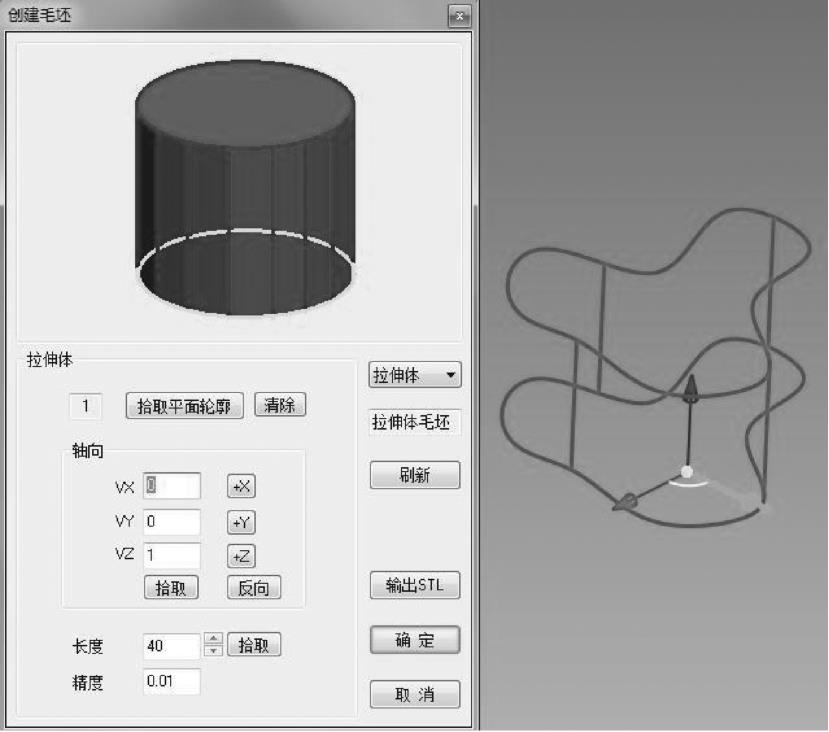The width and height of the screenshot is (829, 732).
Task: Click the vertical Z axis arrow in viewport
Action: (x=690, y=390)
